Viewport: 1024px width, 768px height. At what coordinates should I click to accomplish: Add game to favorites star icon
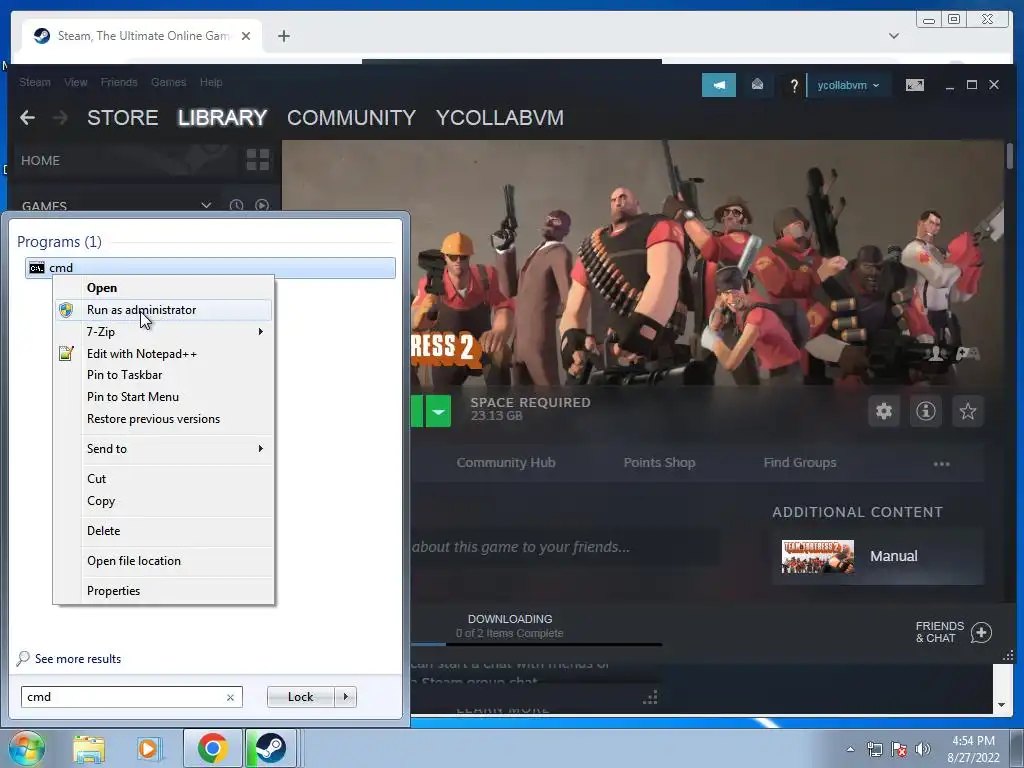click(968, 411)
